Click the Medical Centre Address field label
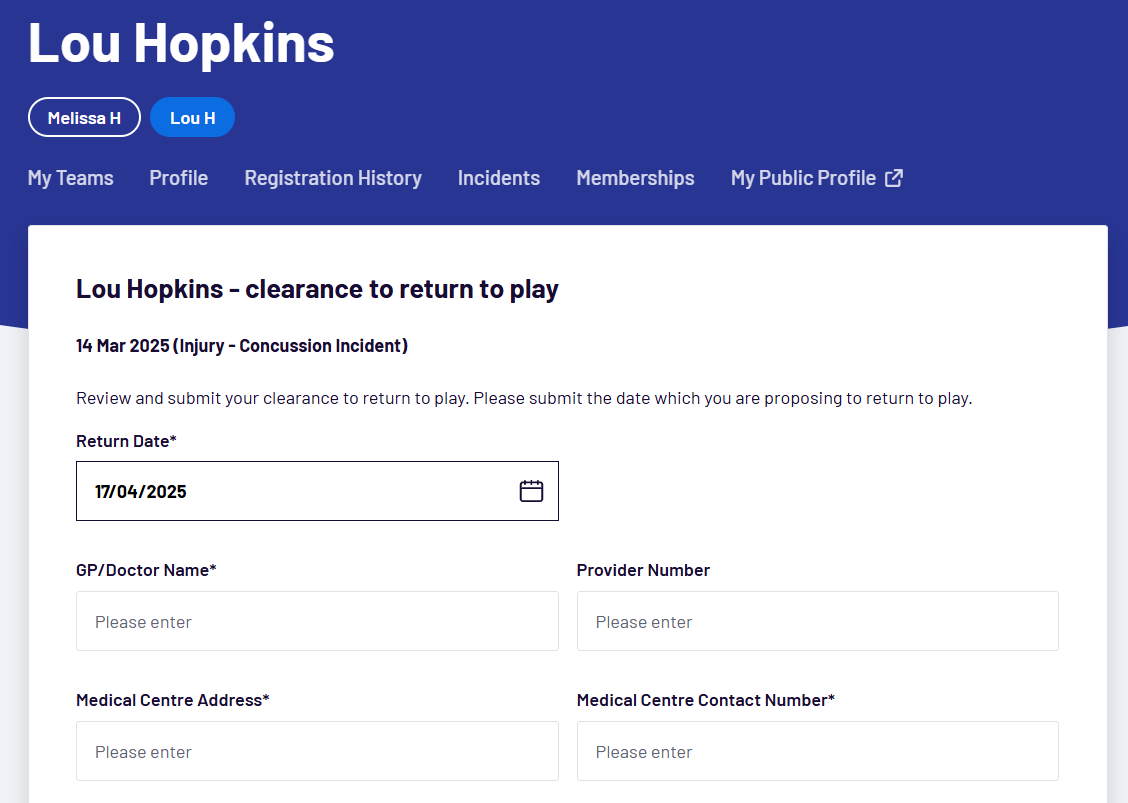Image resolution: width=1128 pixels, height=803 pixels. (172, 700)
